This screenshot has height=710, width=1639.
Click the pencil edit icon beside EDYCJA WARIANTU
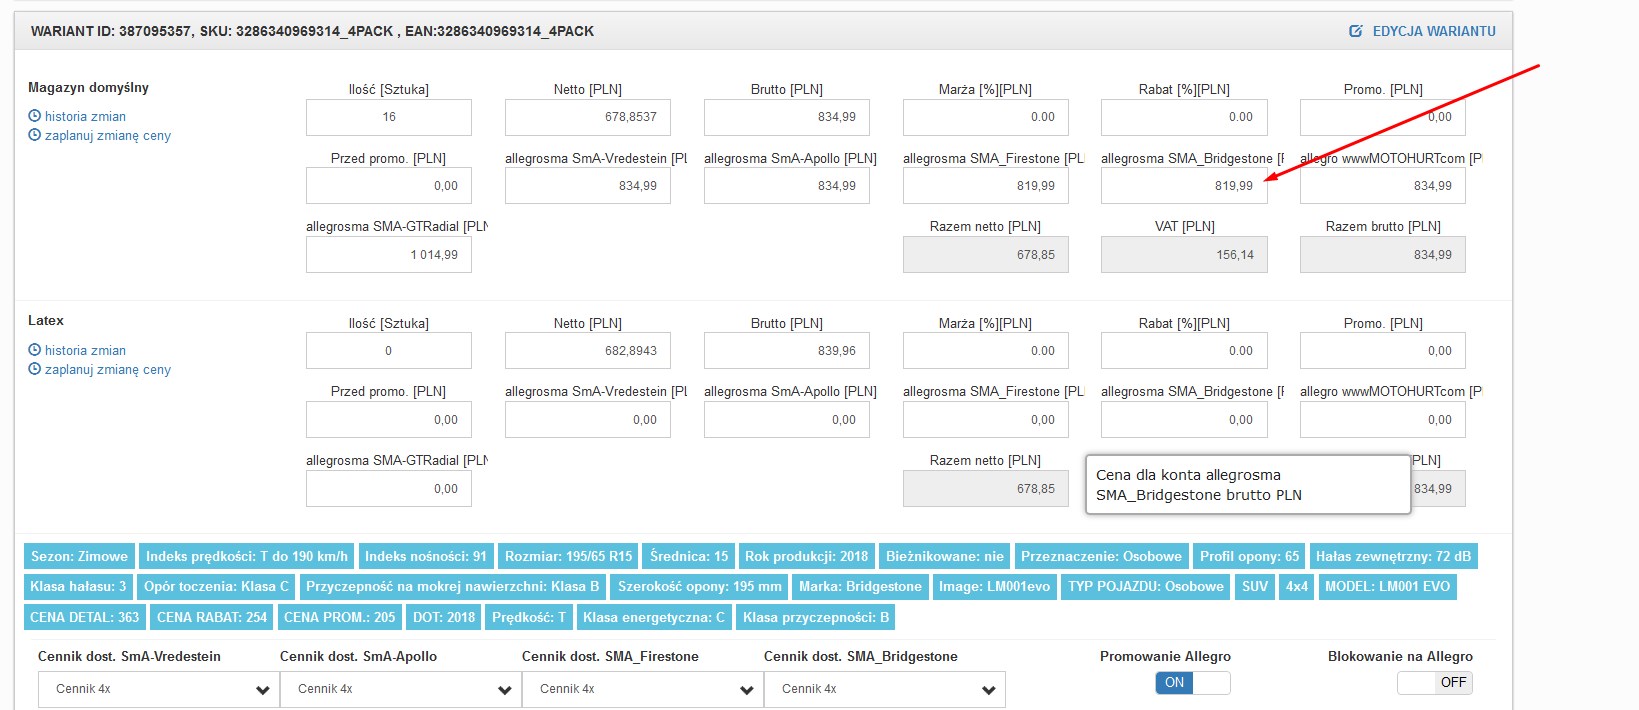click(1356, 31)
